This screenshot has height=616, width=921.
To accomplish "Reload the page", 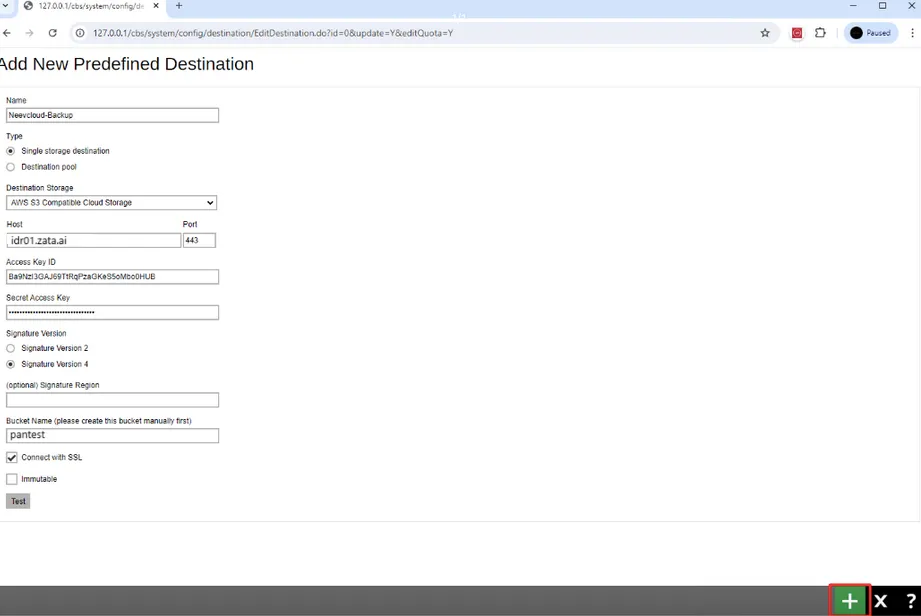I will [x=52, y=33].
